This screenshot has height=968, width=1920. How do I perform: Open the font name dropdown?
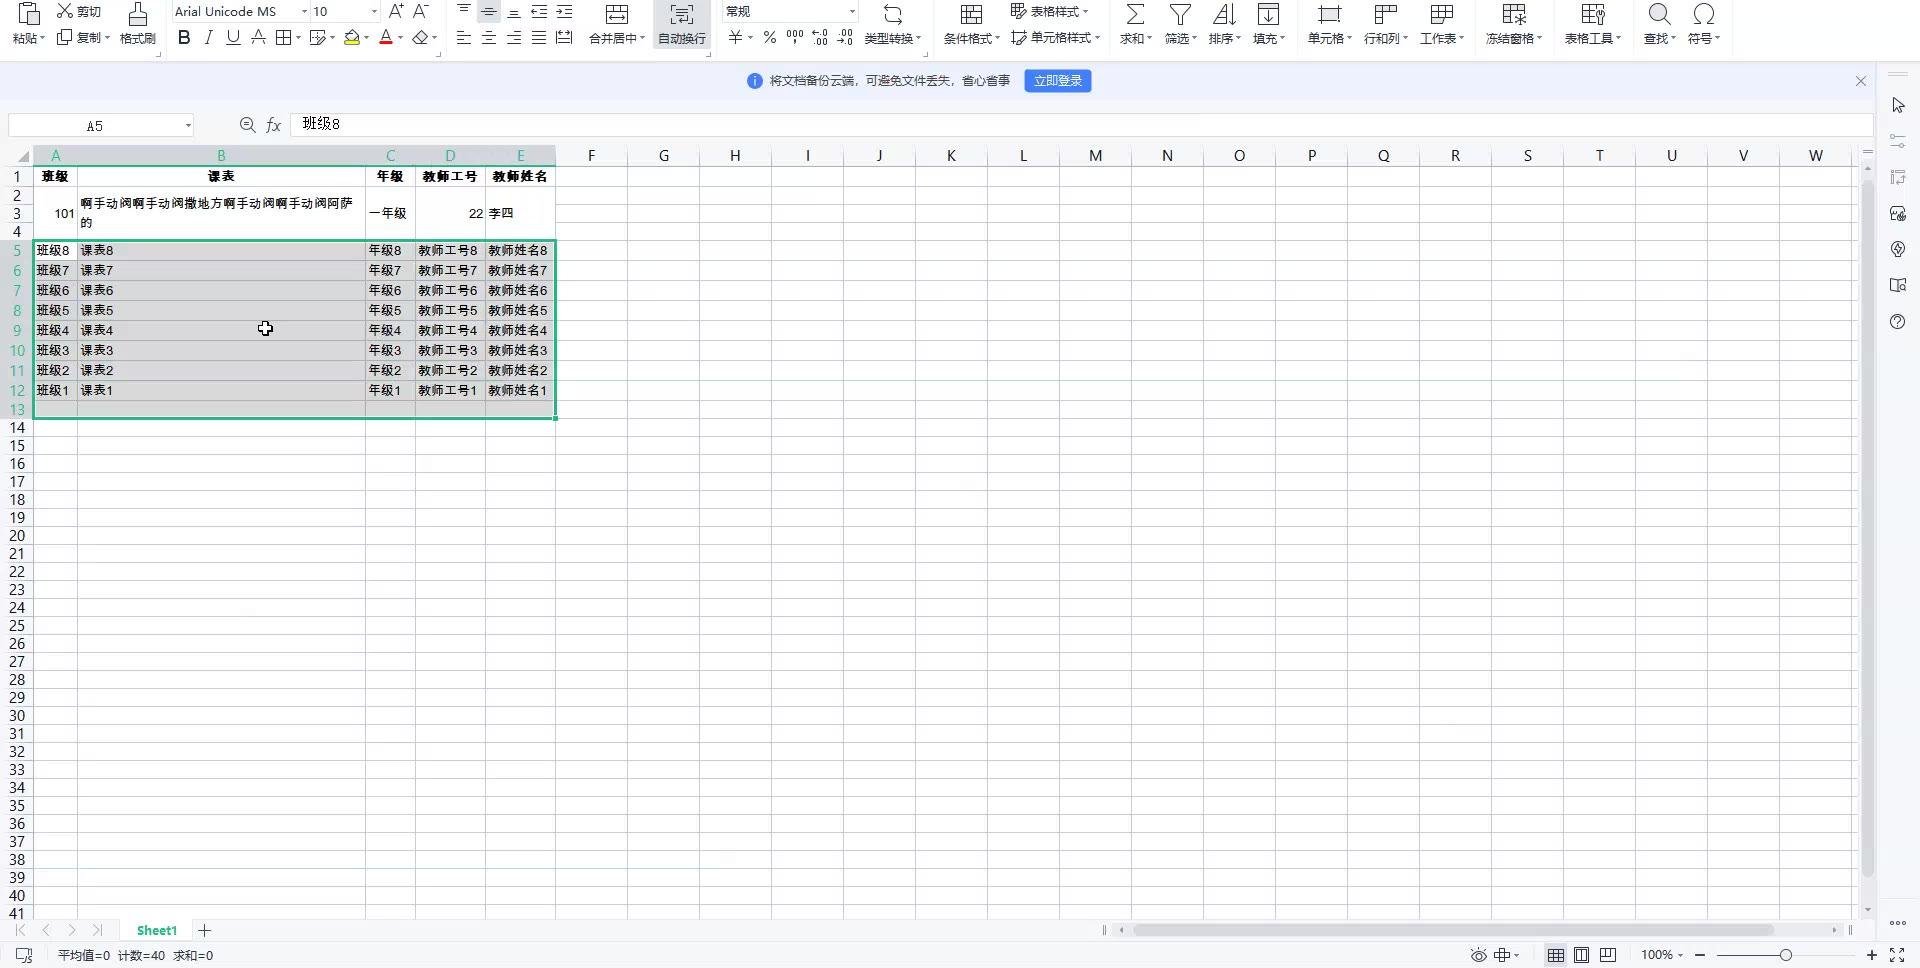tap(304, 12)
